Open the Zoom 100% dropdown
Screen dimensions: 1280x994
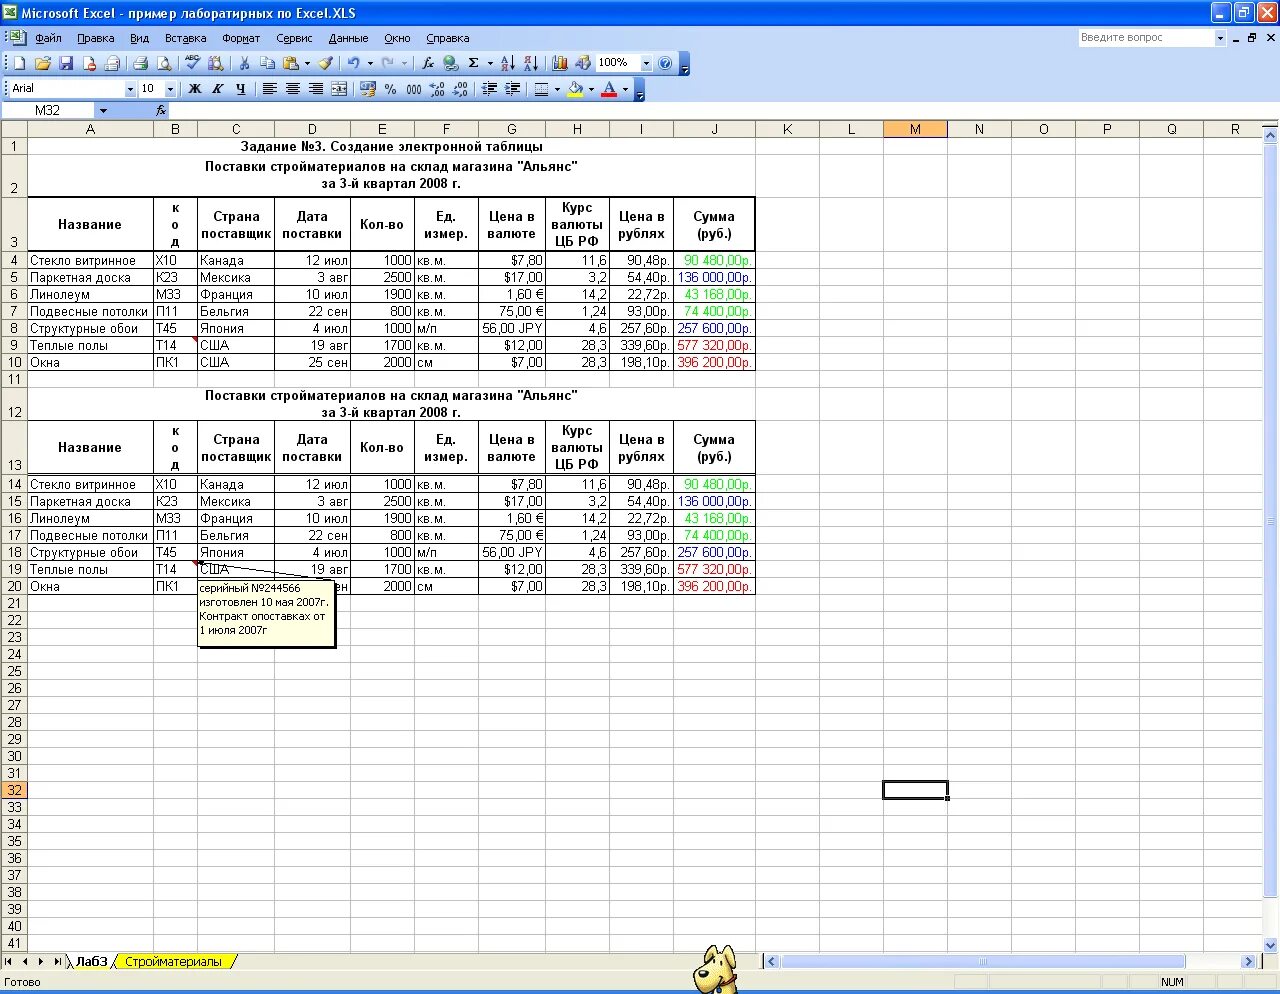[646, 63]
